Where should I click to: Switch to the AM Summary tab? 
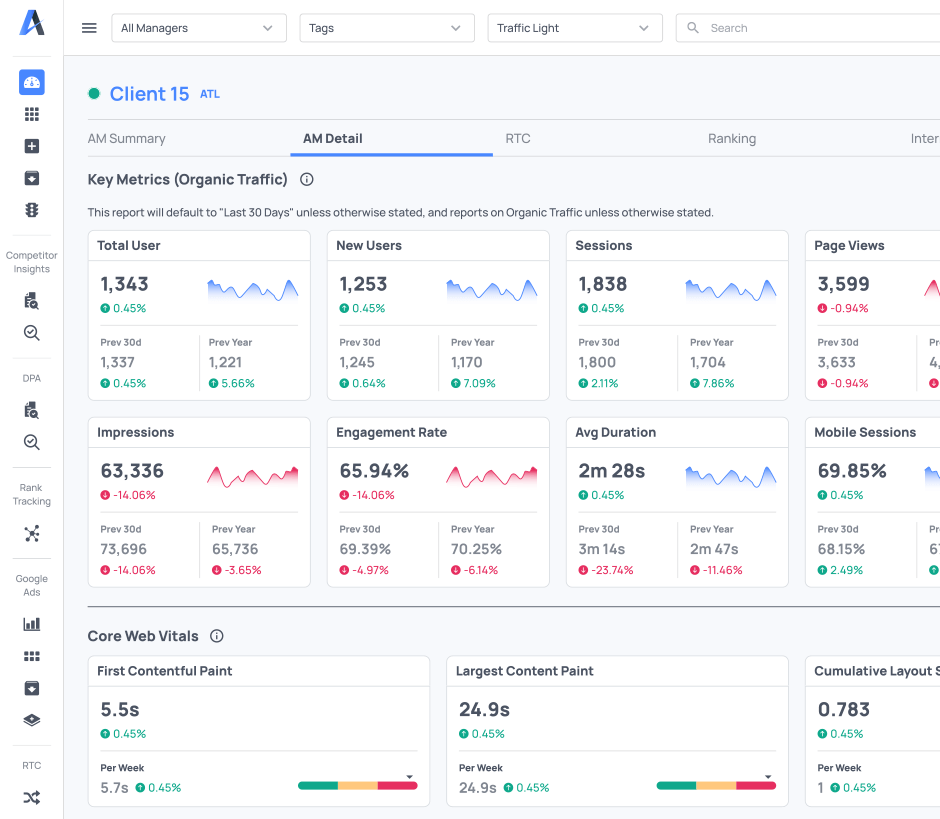(127, 139)
